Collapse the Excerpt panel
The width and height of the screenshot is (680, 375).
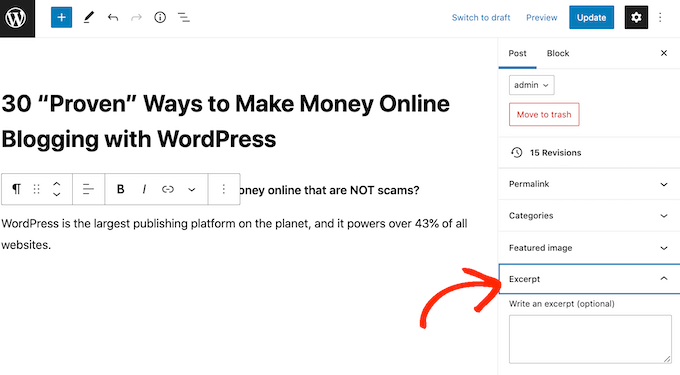tap(589, 279)
